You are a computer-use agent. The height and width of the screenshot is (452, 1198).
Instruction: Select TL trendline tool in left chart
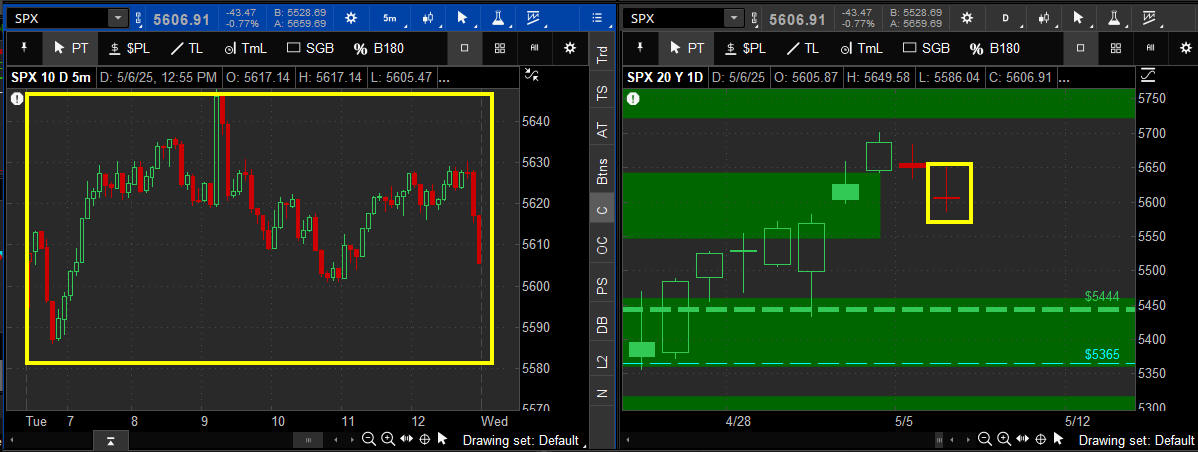coord(186,48)
